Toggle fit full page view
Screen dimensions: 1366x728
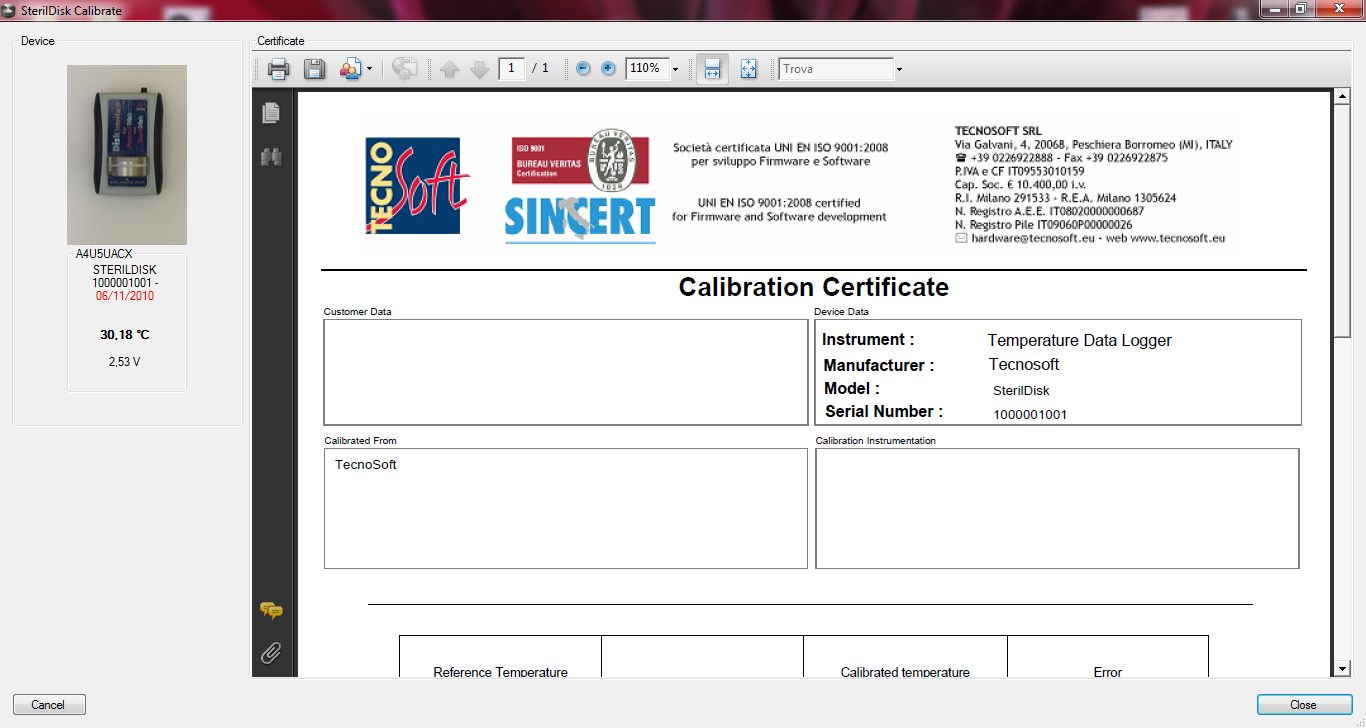749,69
